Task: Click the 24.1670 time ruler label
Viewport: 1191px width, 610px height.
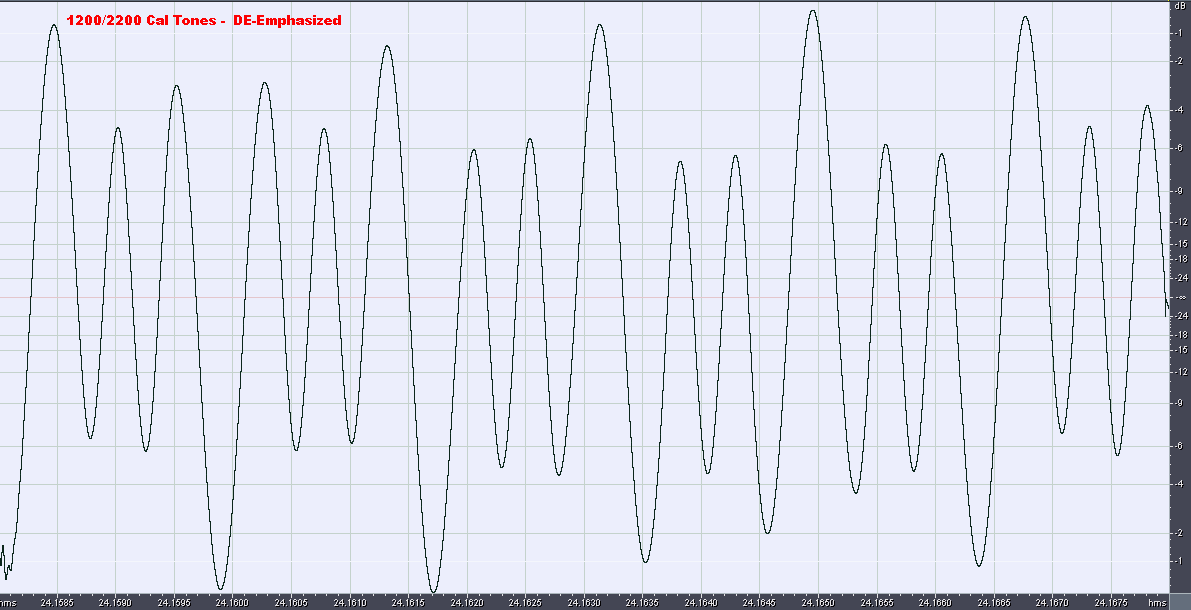Action: 1053,603
